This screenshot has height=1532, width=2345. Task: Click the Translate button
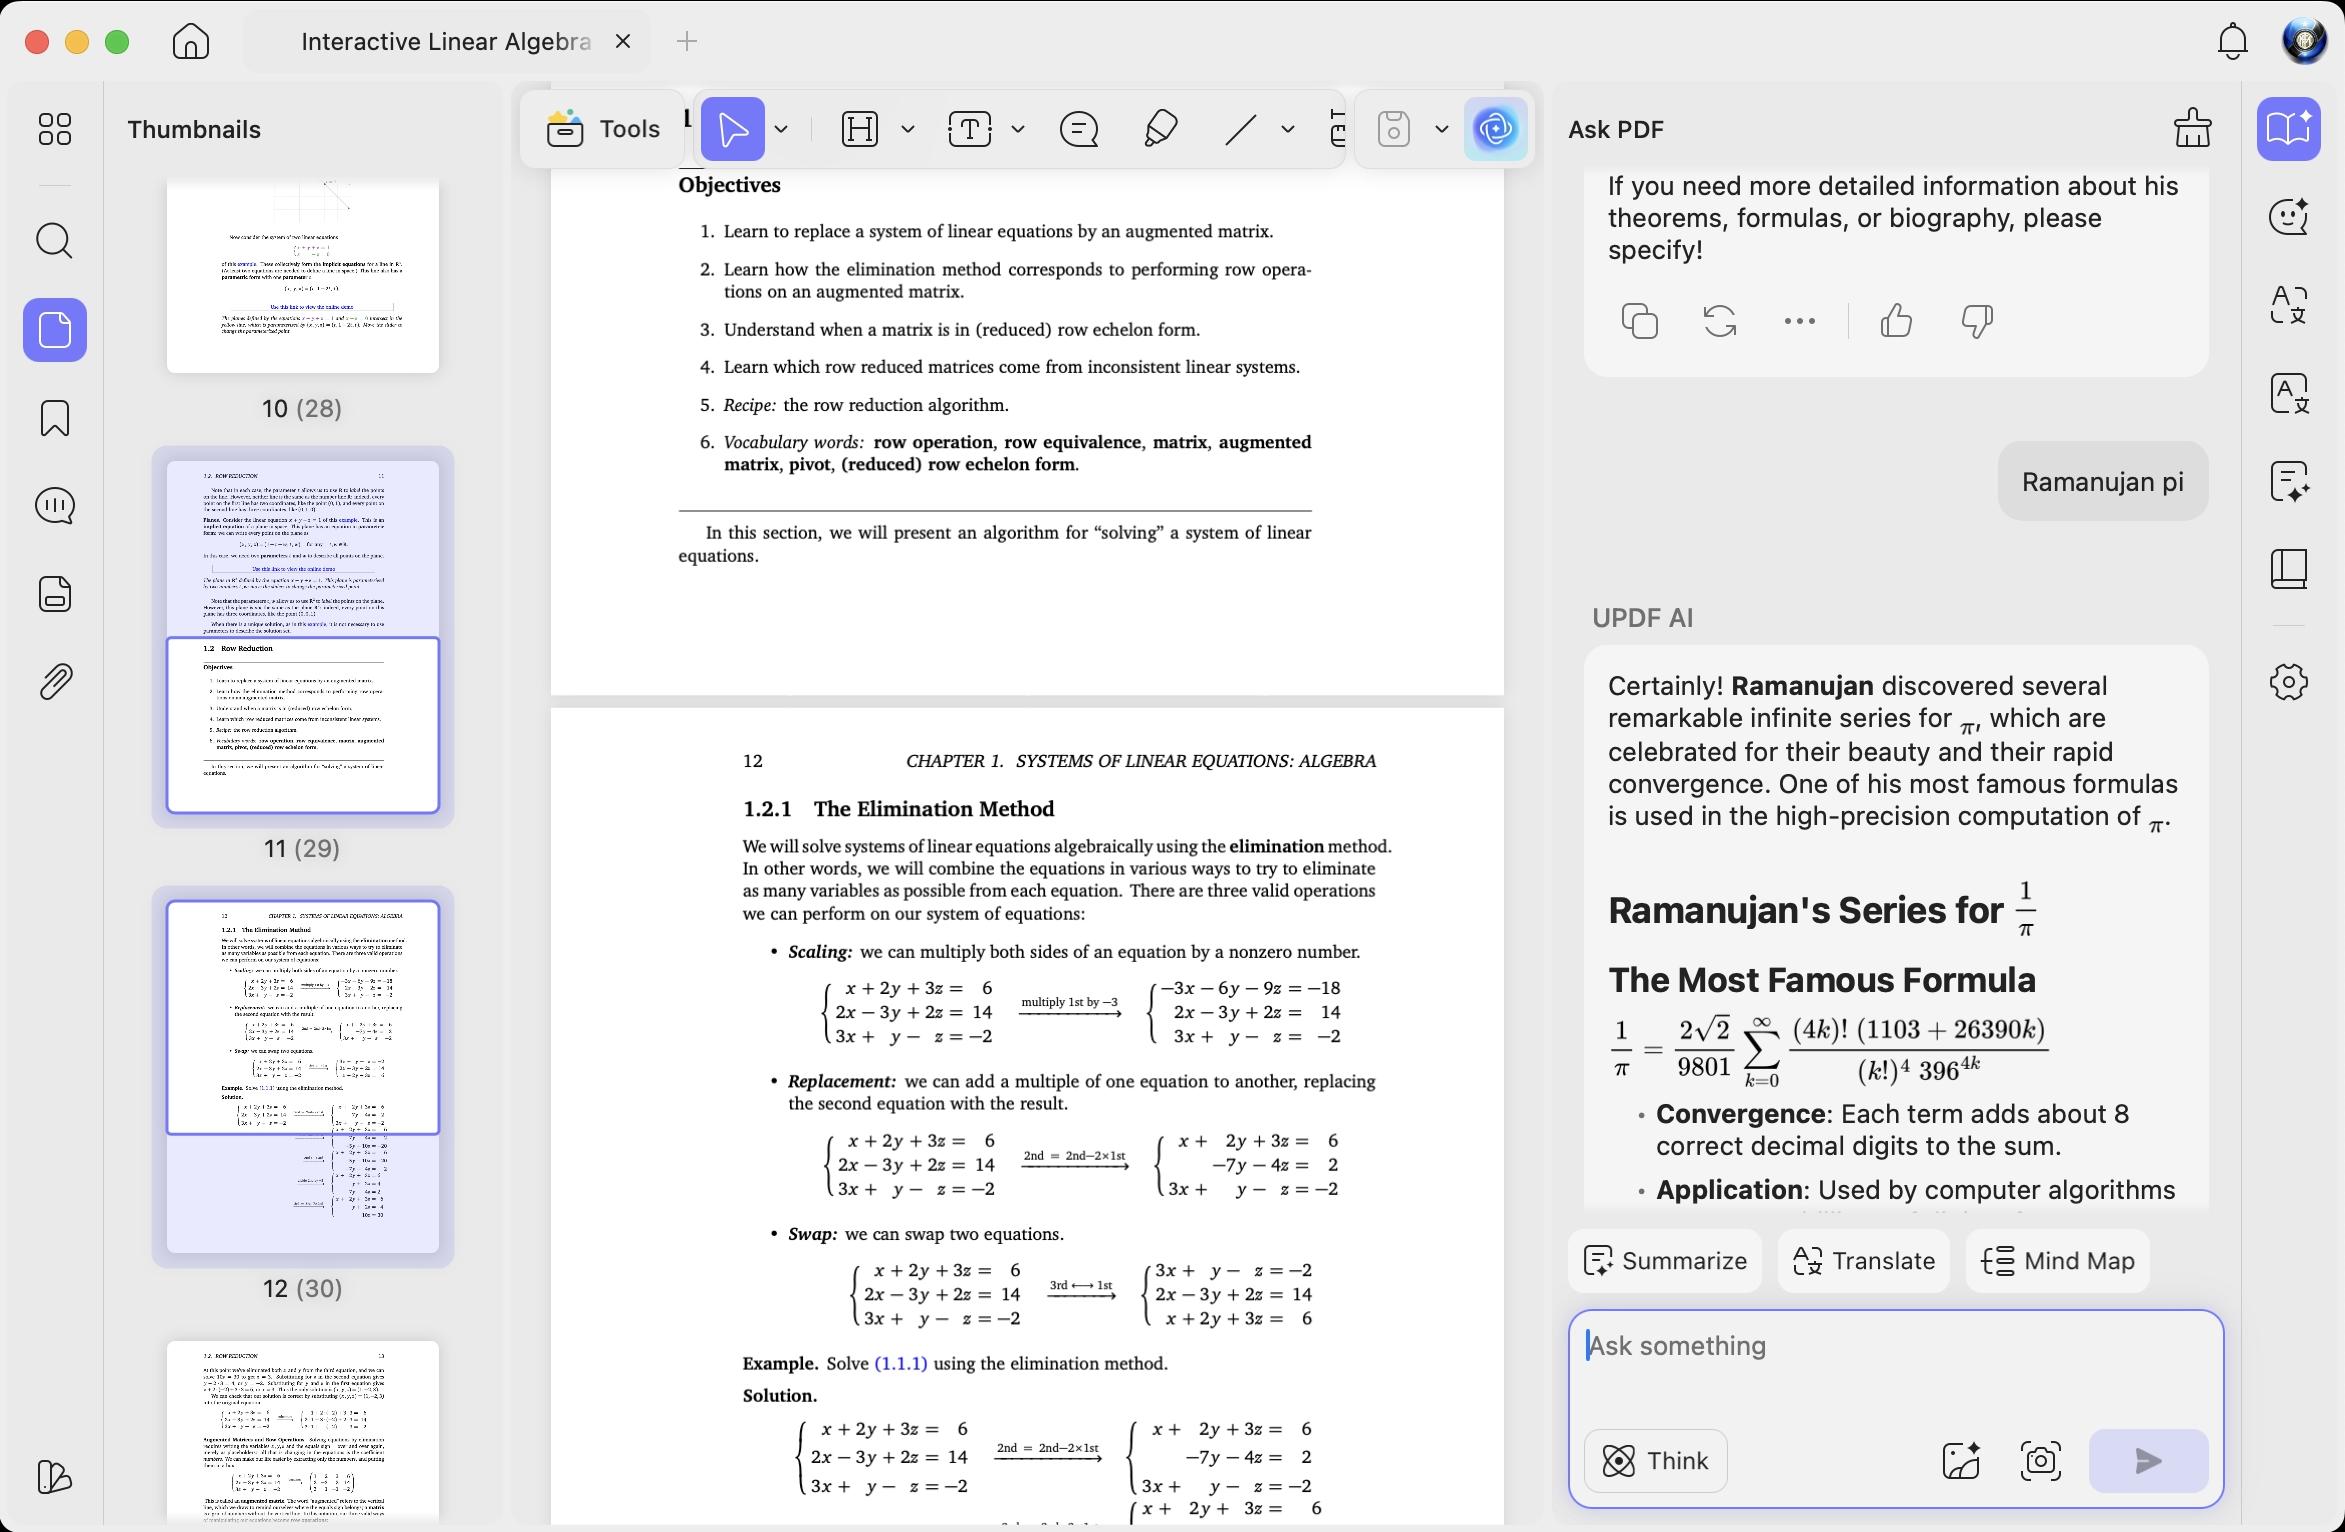(1863, 1261)
